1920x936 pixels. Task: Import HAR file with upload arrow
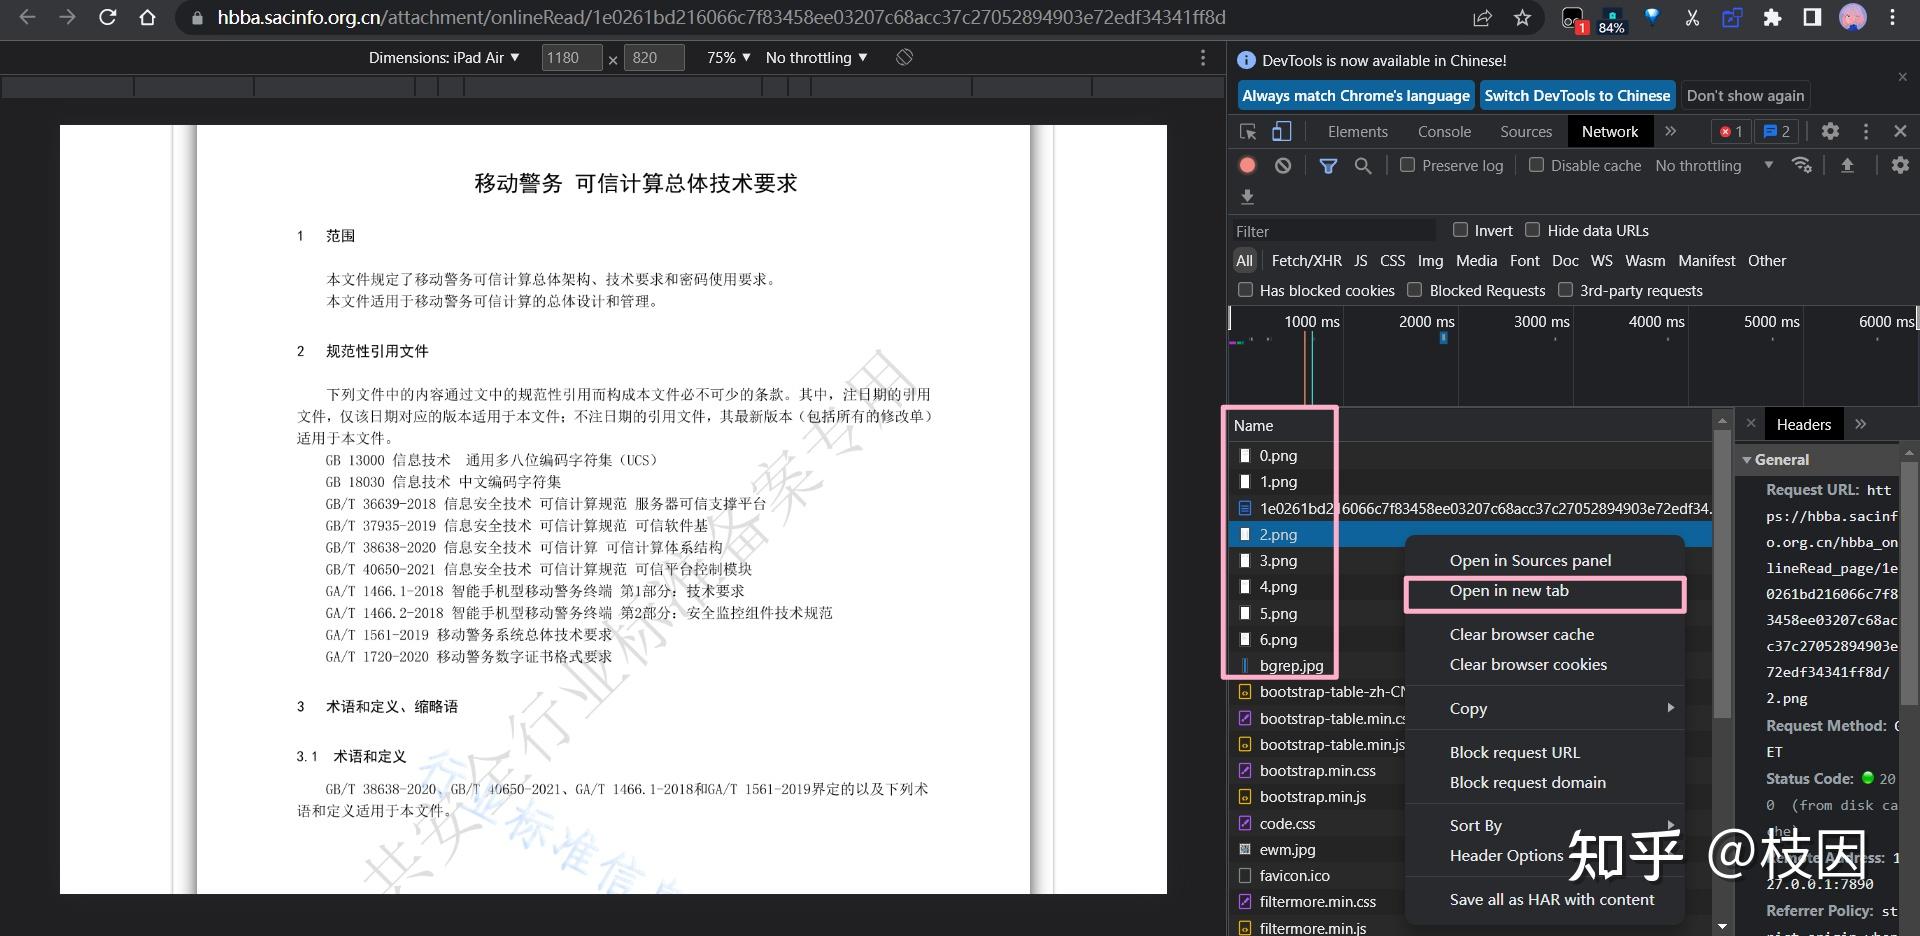[x=1847, y=165]
